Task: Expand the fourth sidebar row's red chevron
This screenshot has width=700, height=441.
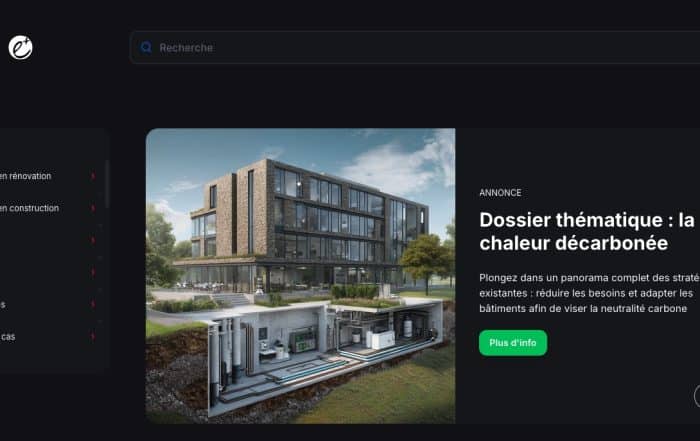Action: [x=93, y=272]
